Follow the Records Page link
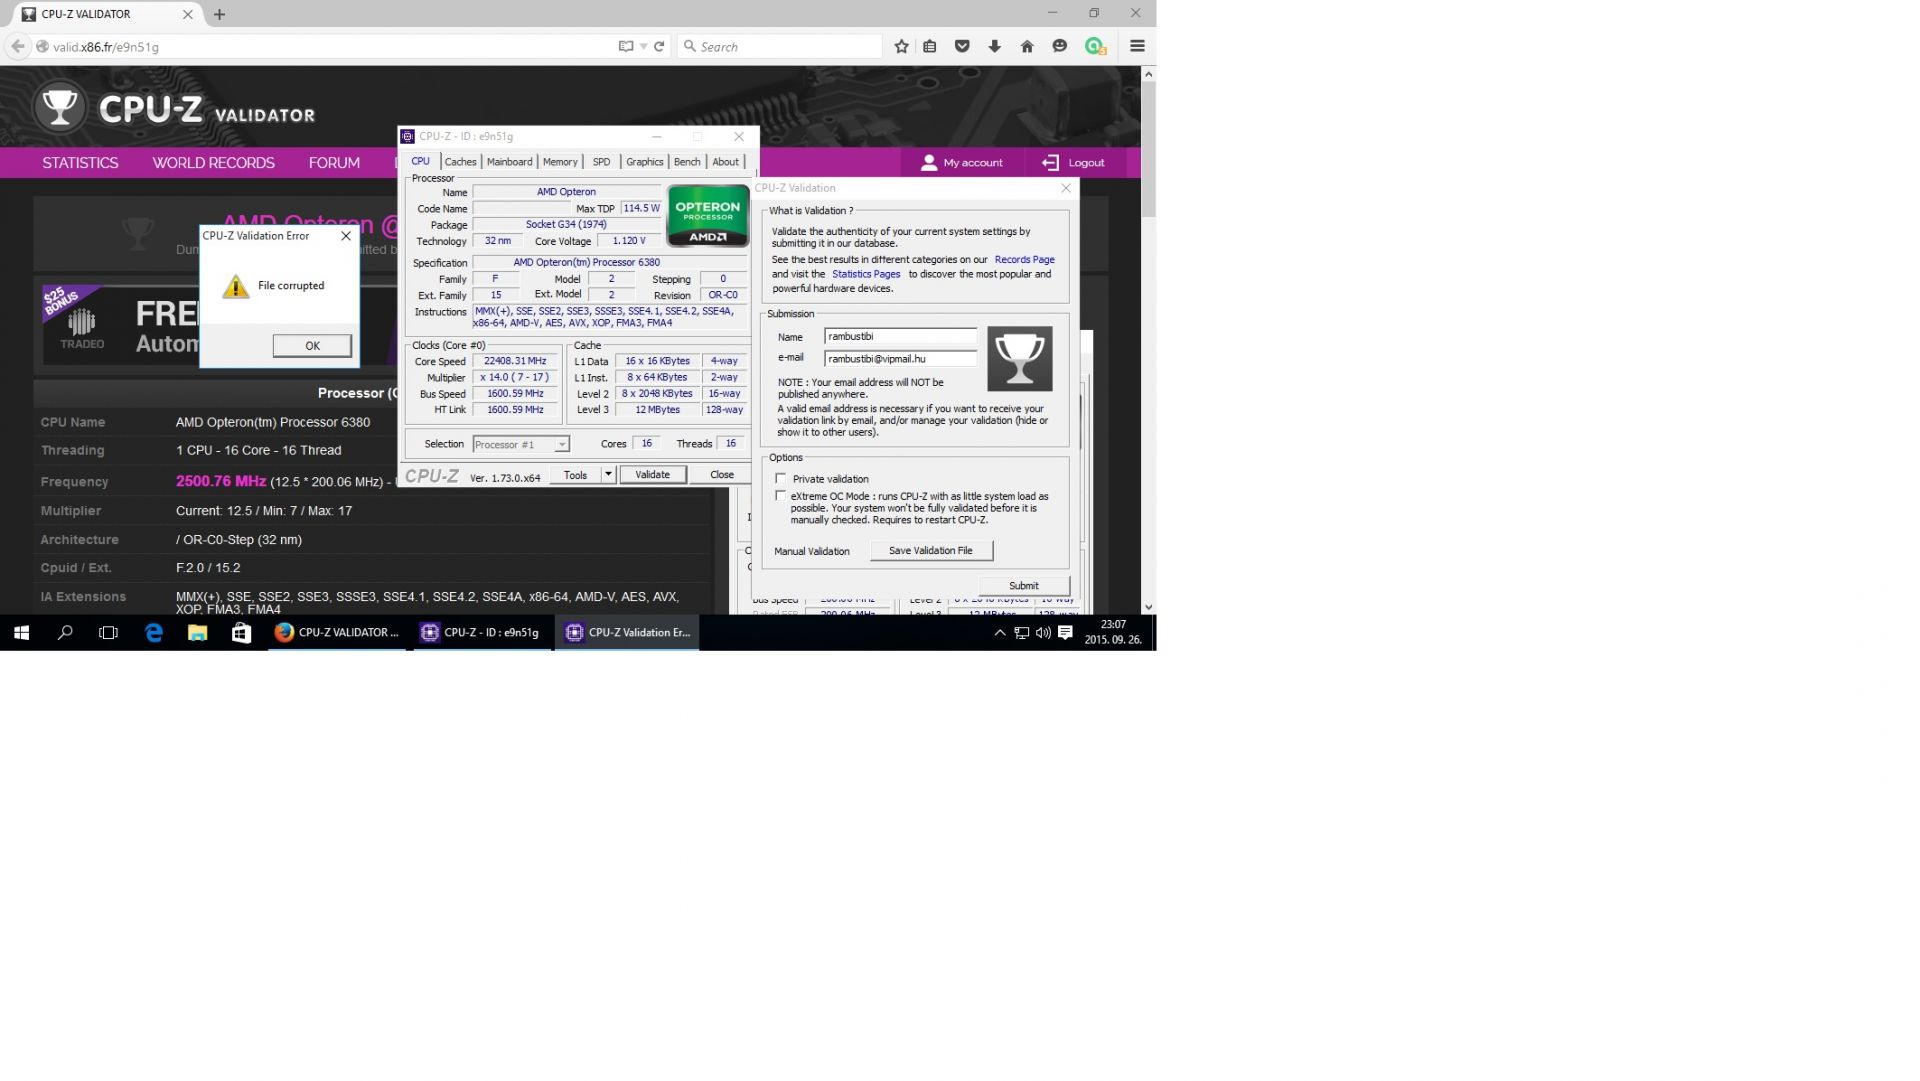 pyautogui.click(x=1024, y=260)
